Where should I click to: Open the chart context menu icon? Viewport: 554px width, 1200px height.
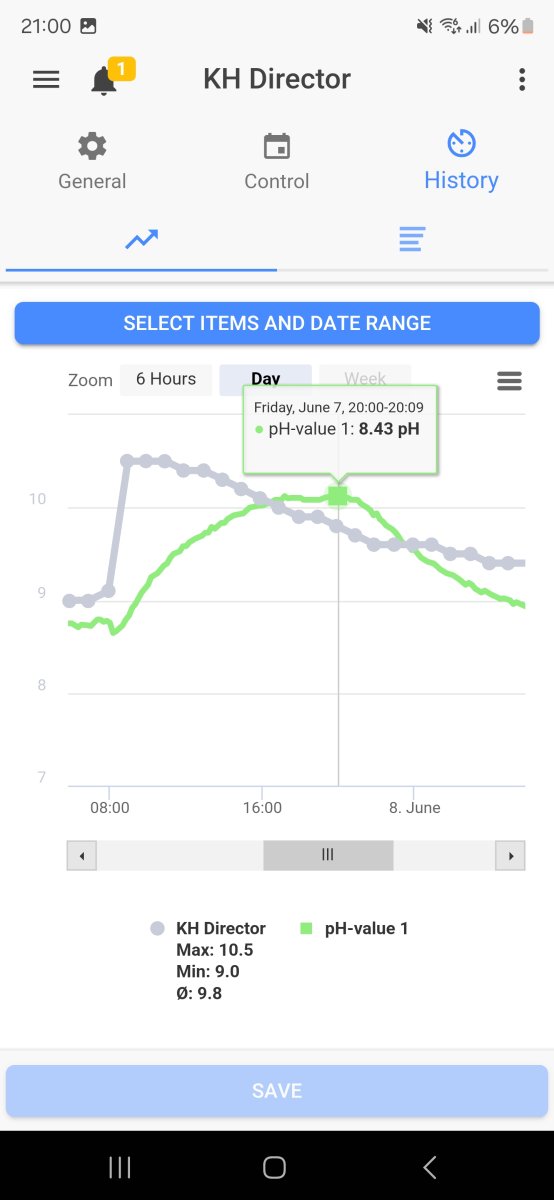tap(510, 380)
